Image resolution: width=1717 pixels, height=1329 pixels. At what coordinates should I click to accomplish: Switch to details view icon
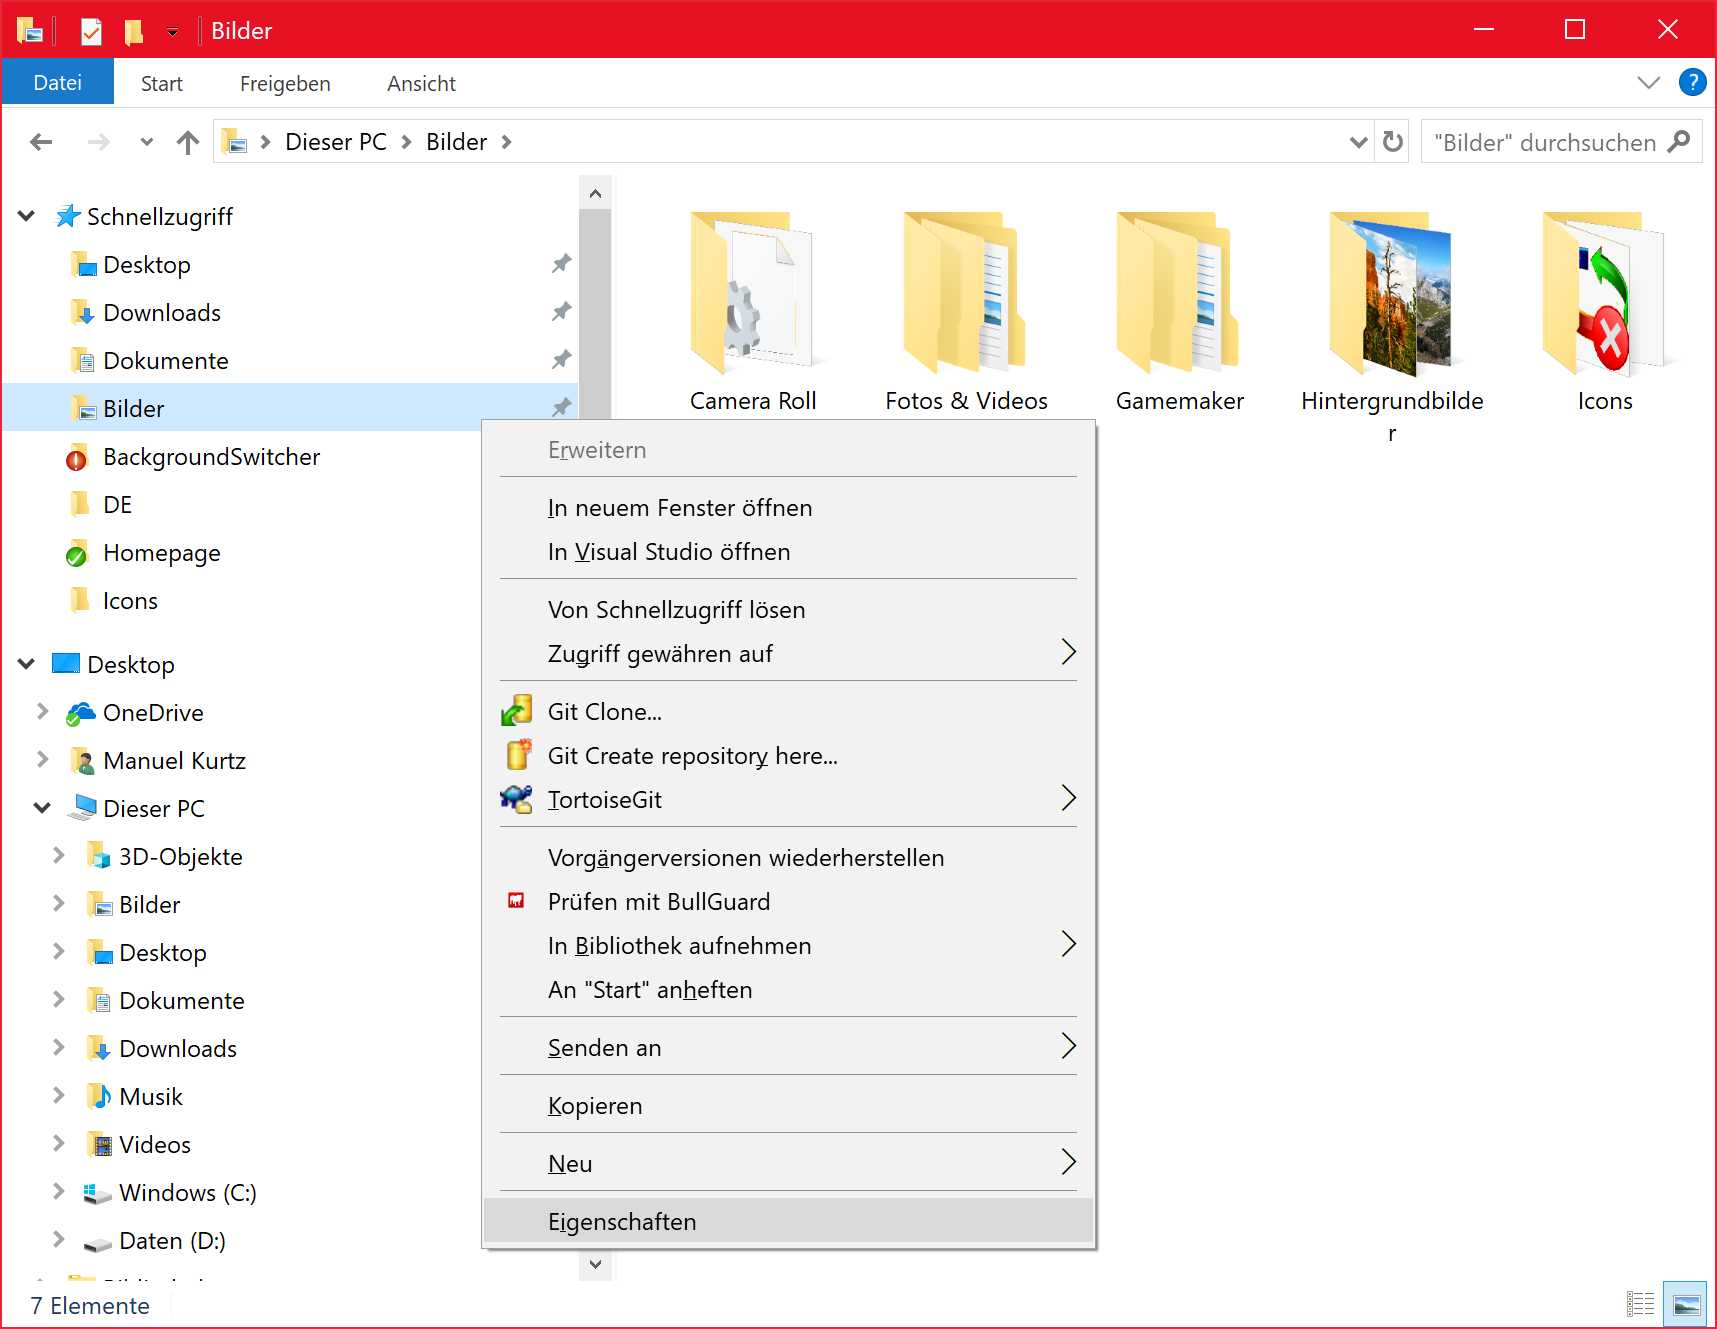click(x=1640, y=1304)
